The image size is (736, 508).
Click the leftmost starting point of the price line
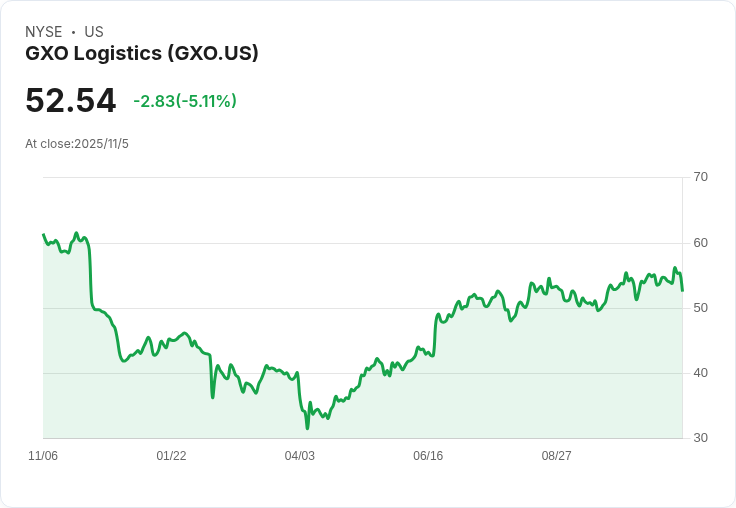point(43,235)
